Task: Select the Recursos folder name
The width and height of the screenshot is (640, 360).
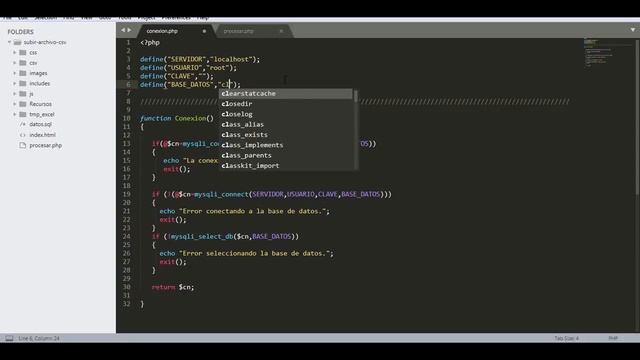Action: point(40,104)
